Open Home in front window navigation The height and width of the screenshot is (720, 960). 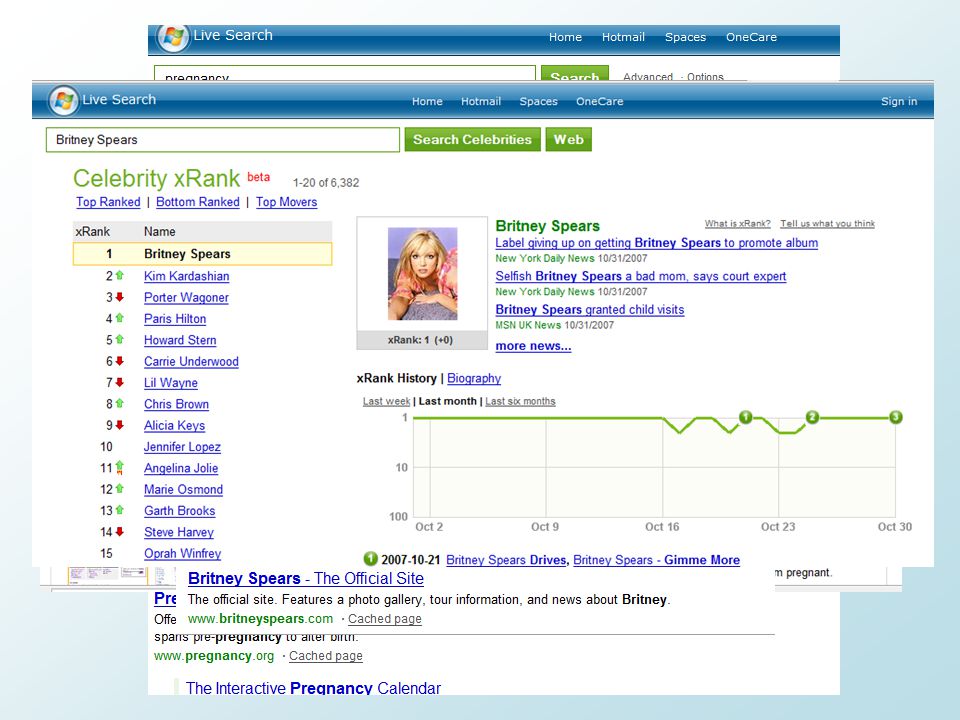[x=427, y=102]
